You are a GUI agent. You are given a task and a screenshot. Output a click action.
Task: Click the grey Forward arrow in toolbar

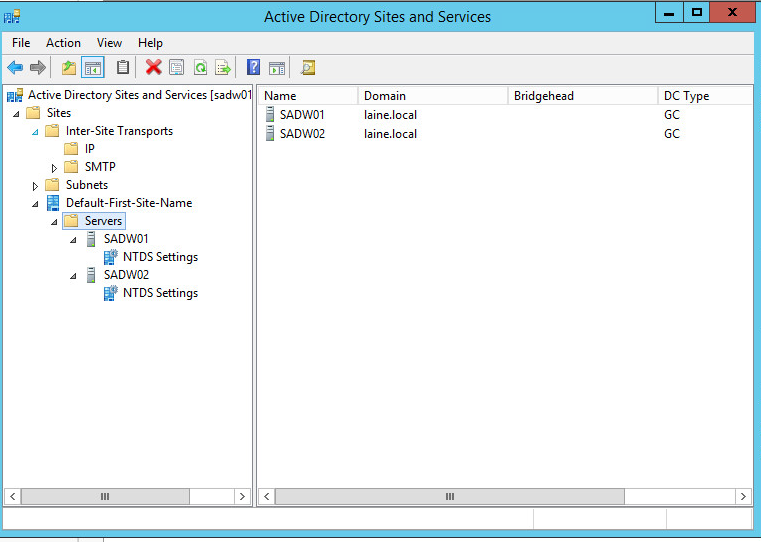click(37, 67)
